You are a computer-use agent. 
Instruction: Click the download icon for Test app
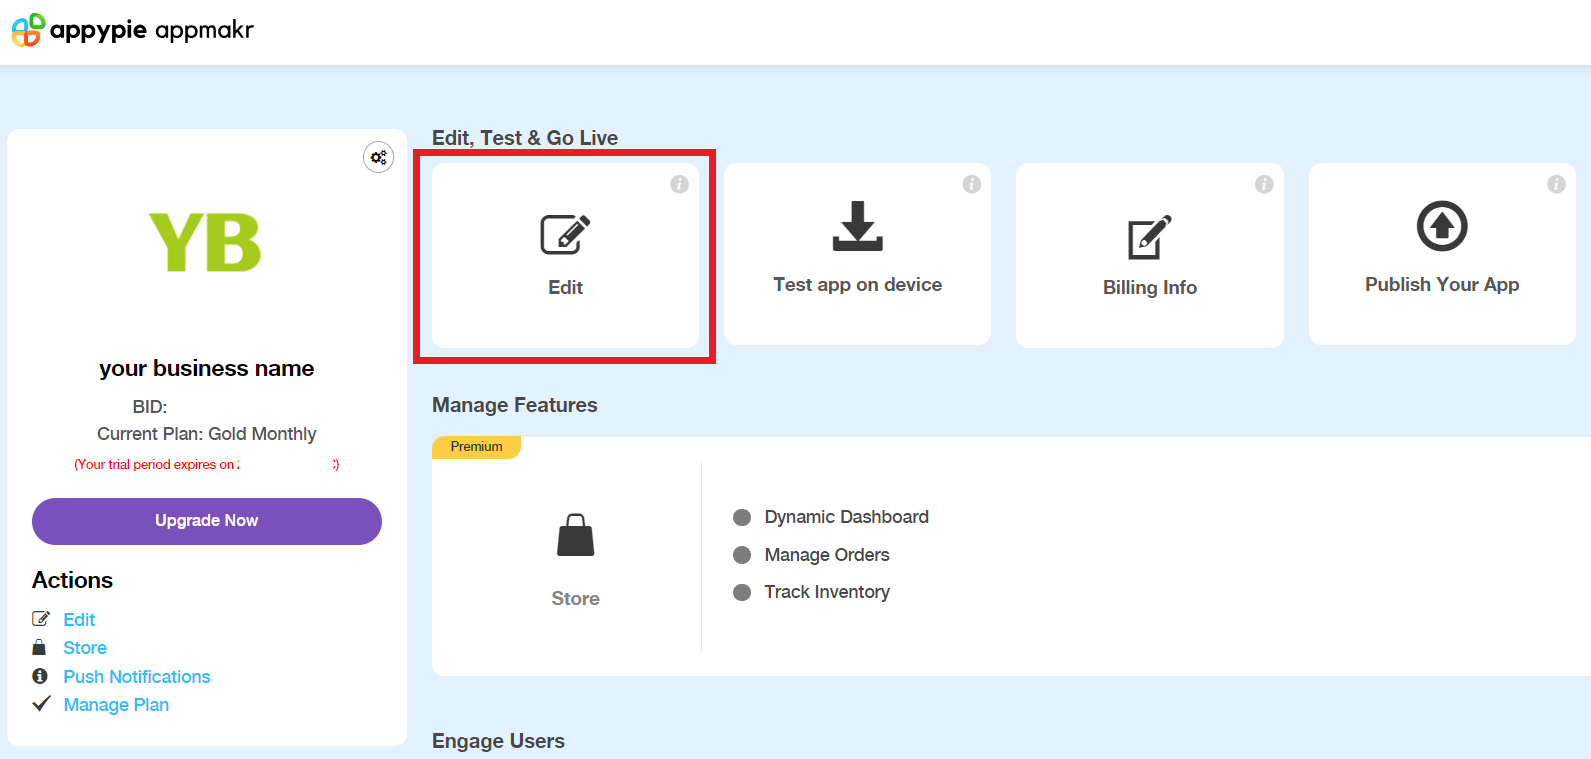[x=857, y=226]
